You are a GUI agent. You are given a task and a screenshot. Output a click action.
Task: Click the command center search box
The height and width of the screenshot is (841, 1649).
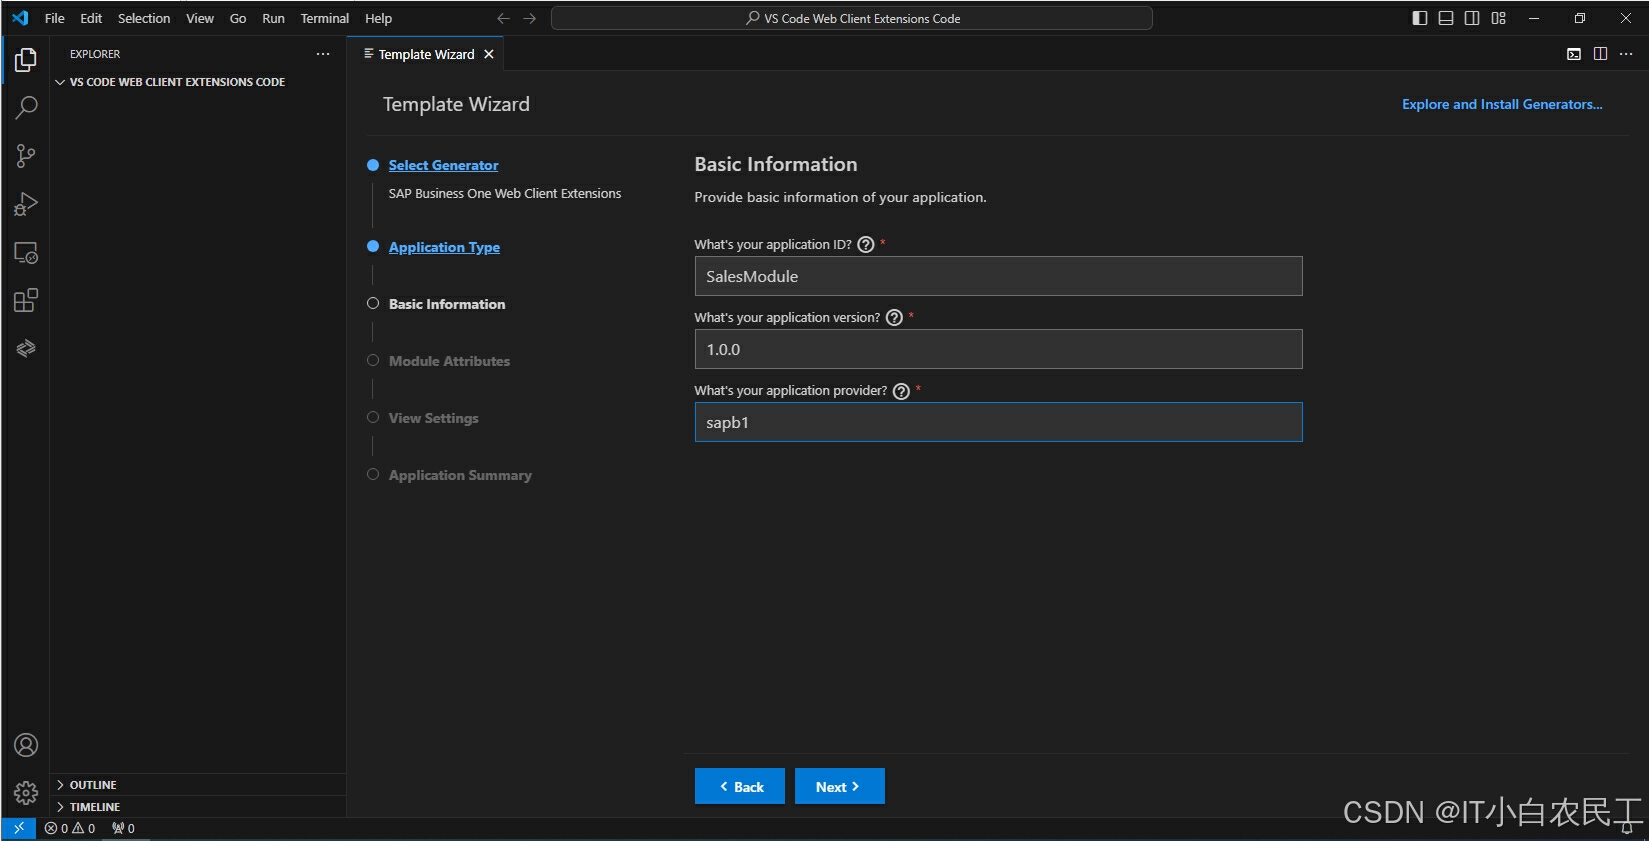pyautogui.click(x=852, y=18)
